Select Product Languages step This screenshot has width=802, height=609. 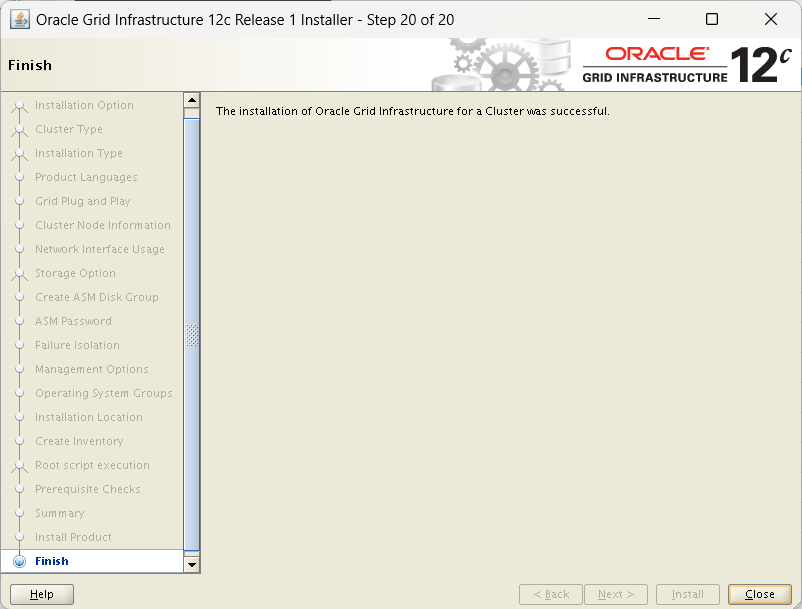86,177
